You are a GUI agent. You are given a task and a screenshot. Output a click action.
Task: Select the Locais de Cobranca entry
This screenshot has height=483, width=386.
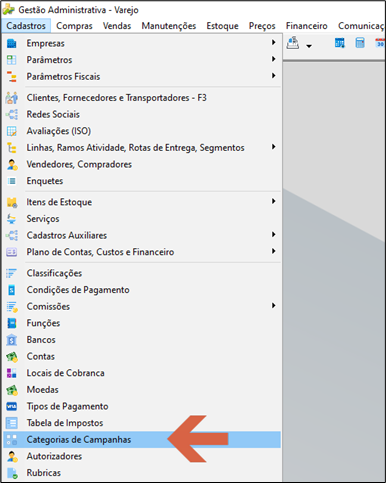pyautogui.click(x=142, y=373)
